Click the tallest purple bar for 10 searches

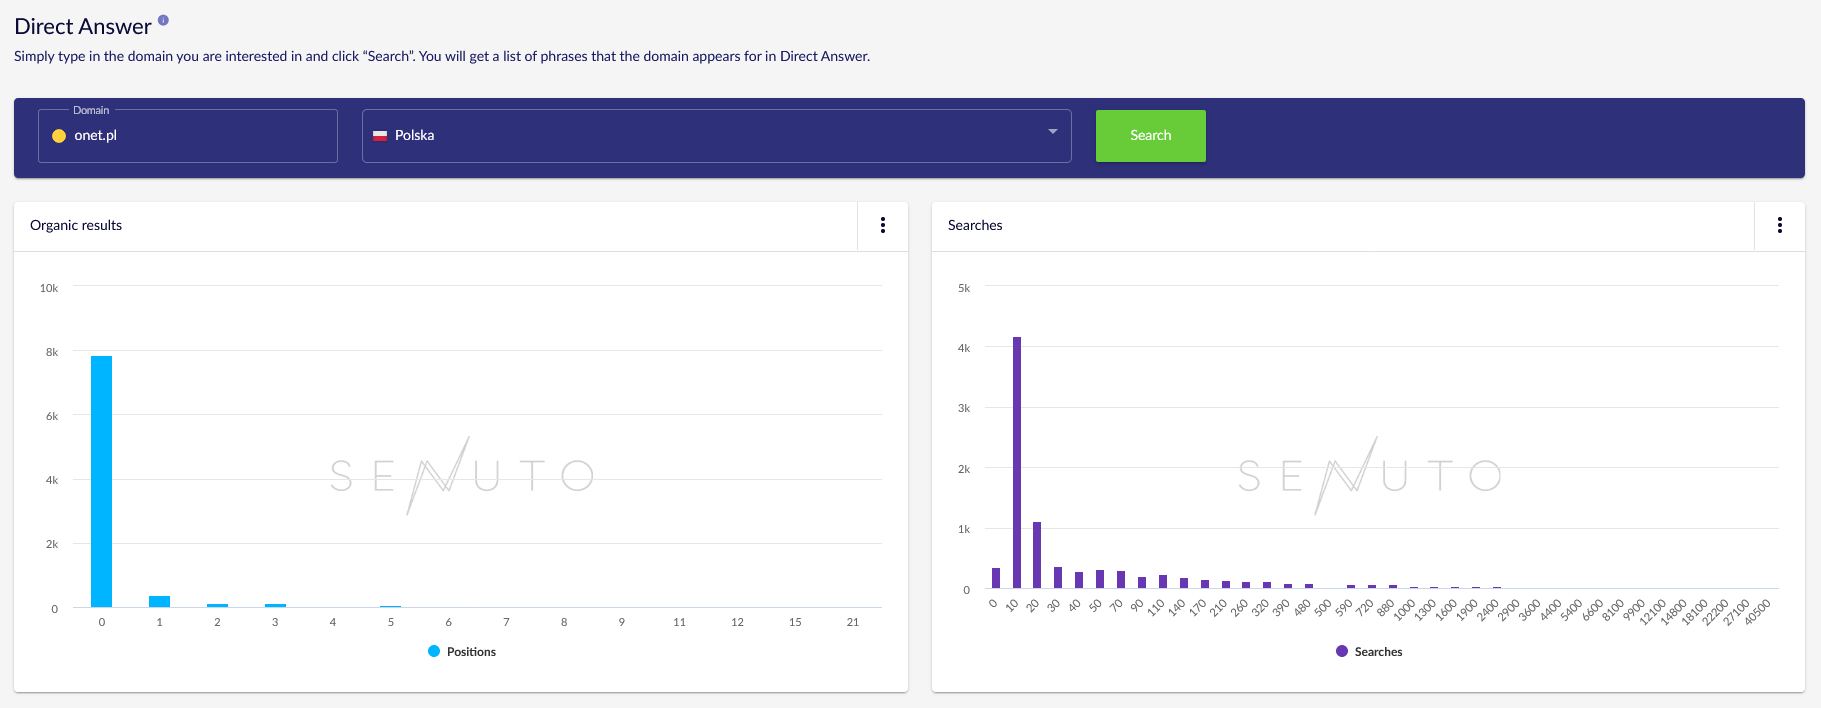point(1016,462)
